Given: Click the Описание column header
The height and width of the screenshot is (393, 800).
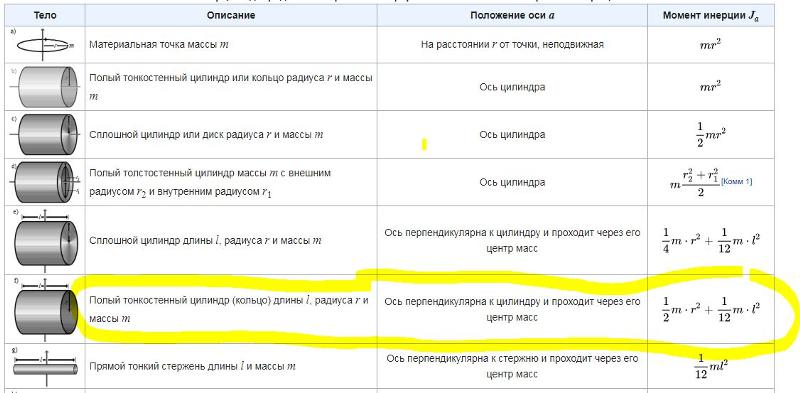Looking at the screenshot, I should 231,15.
